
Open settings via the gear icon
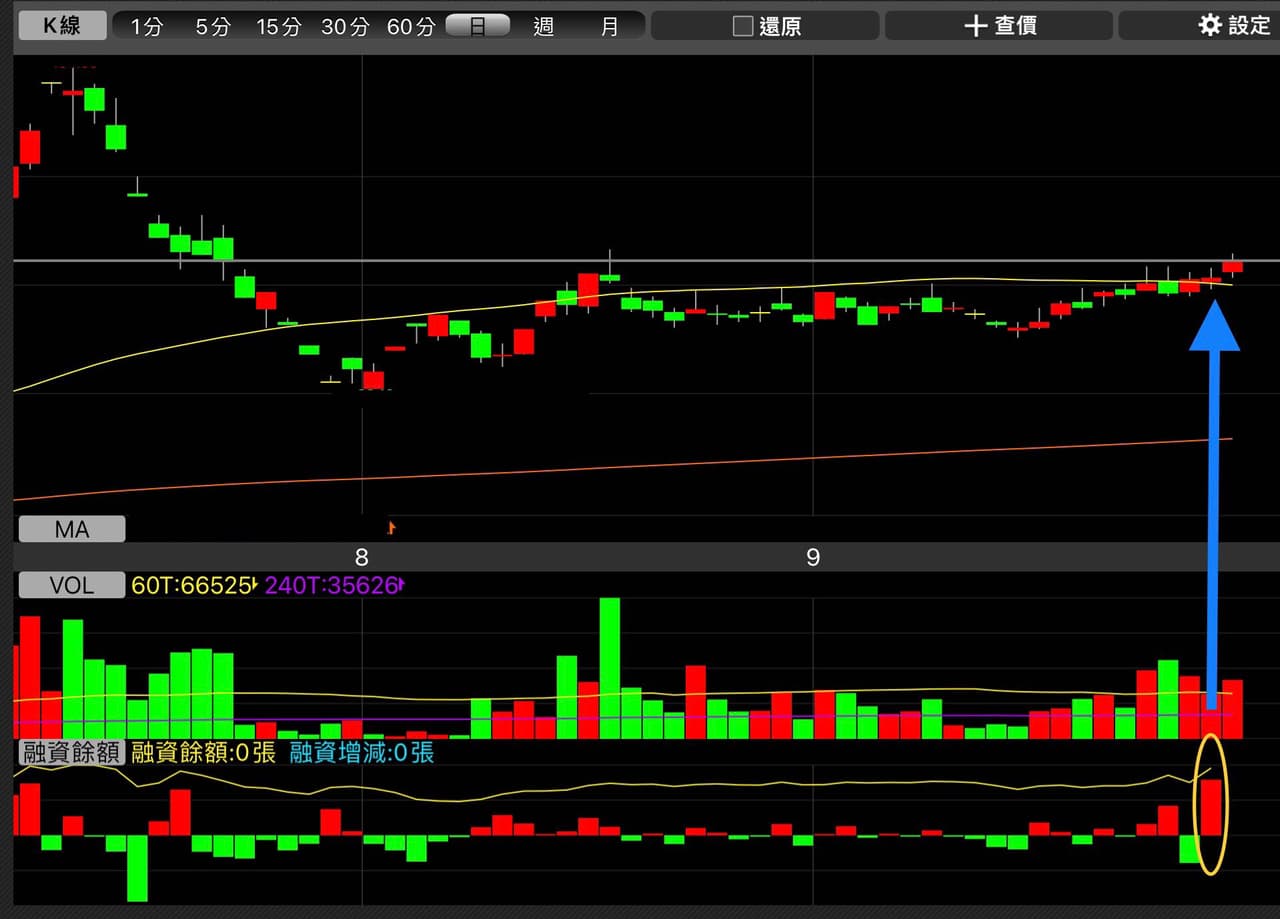click(1210, 25)
